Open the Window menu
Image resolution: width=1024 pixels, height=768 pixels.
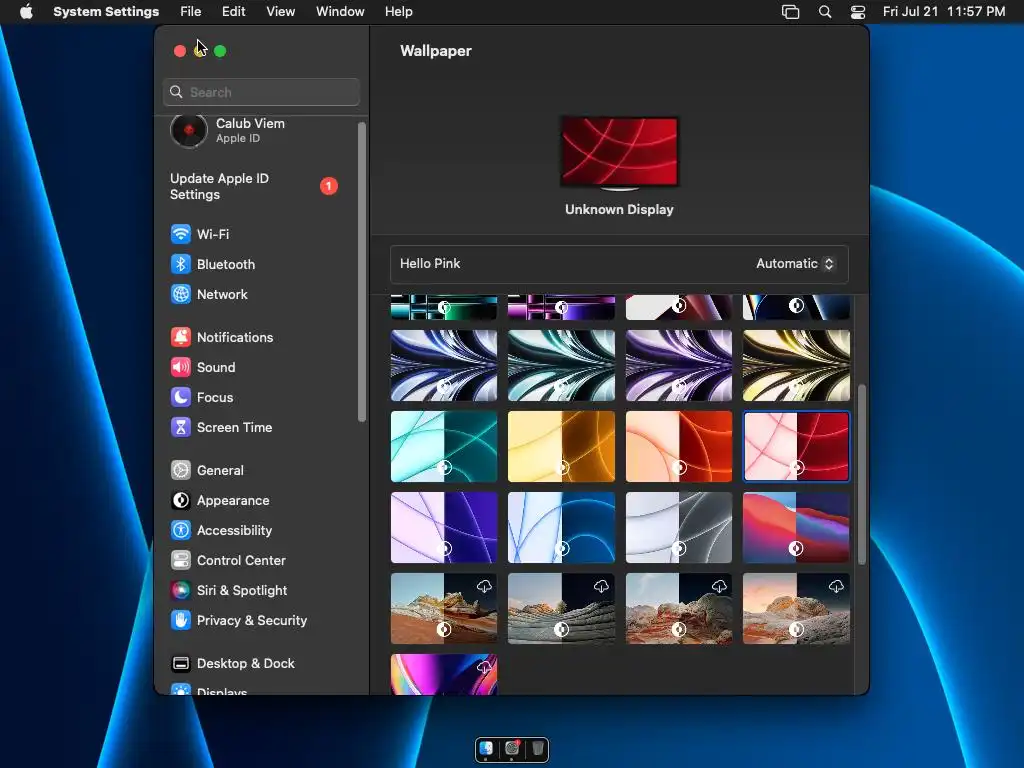(340, 12)
